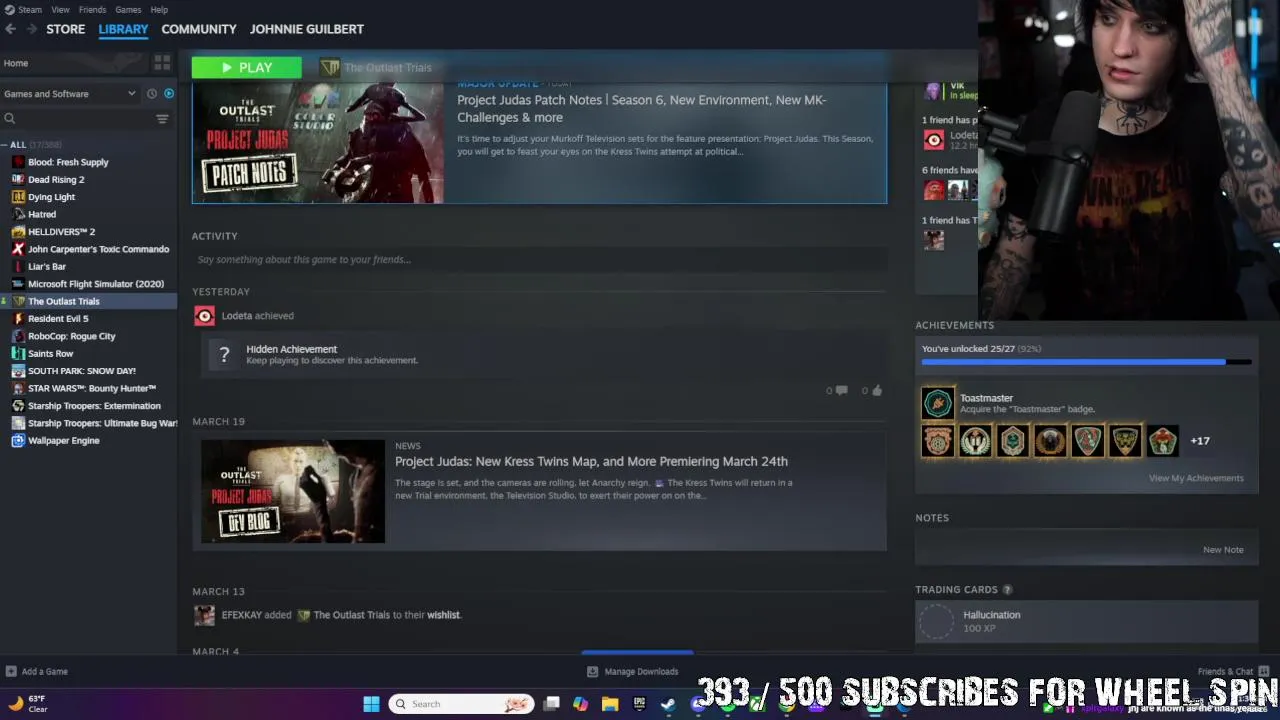Select Saints Row in game list
The height and width of the screenshot is (720, 1280).
pos(50,353)
